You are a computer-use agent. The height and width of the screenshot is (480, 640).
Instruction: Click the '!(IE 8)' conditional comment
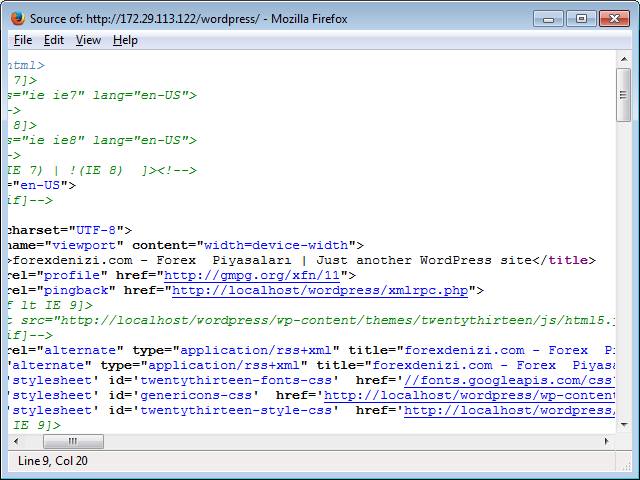96,170
